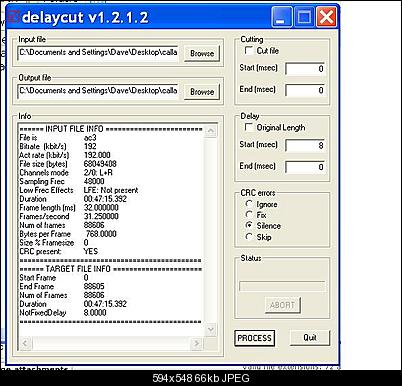Click the ABORT button
402x386 pixels.
283,305
